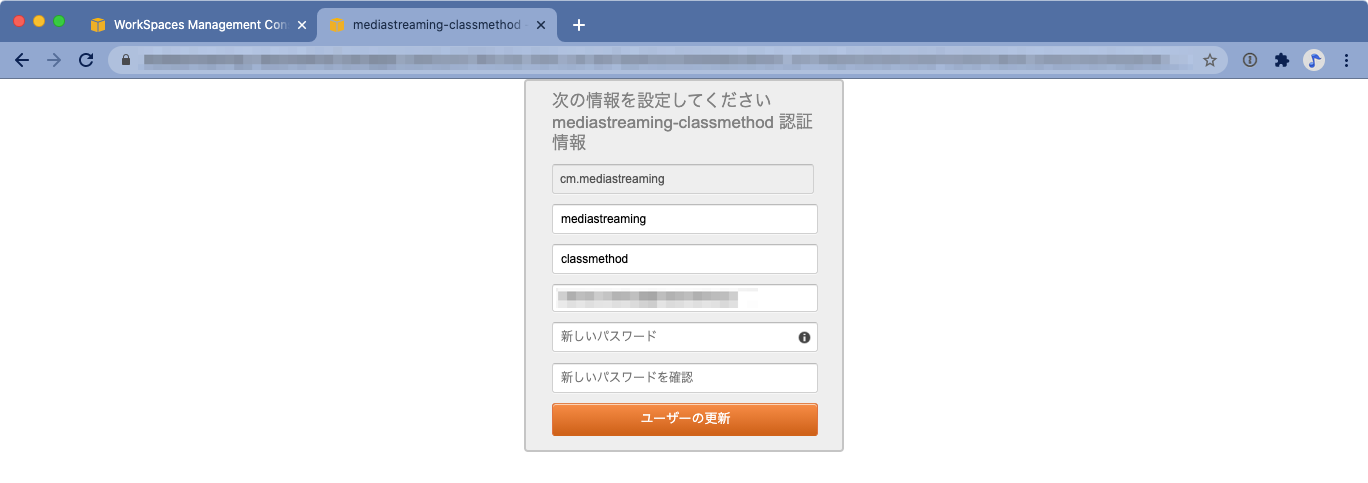Click the padlock site info icon
The height and width of the screenshot is (483, 1368).
[x=126, y=60]
